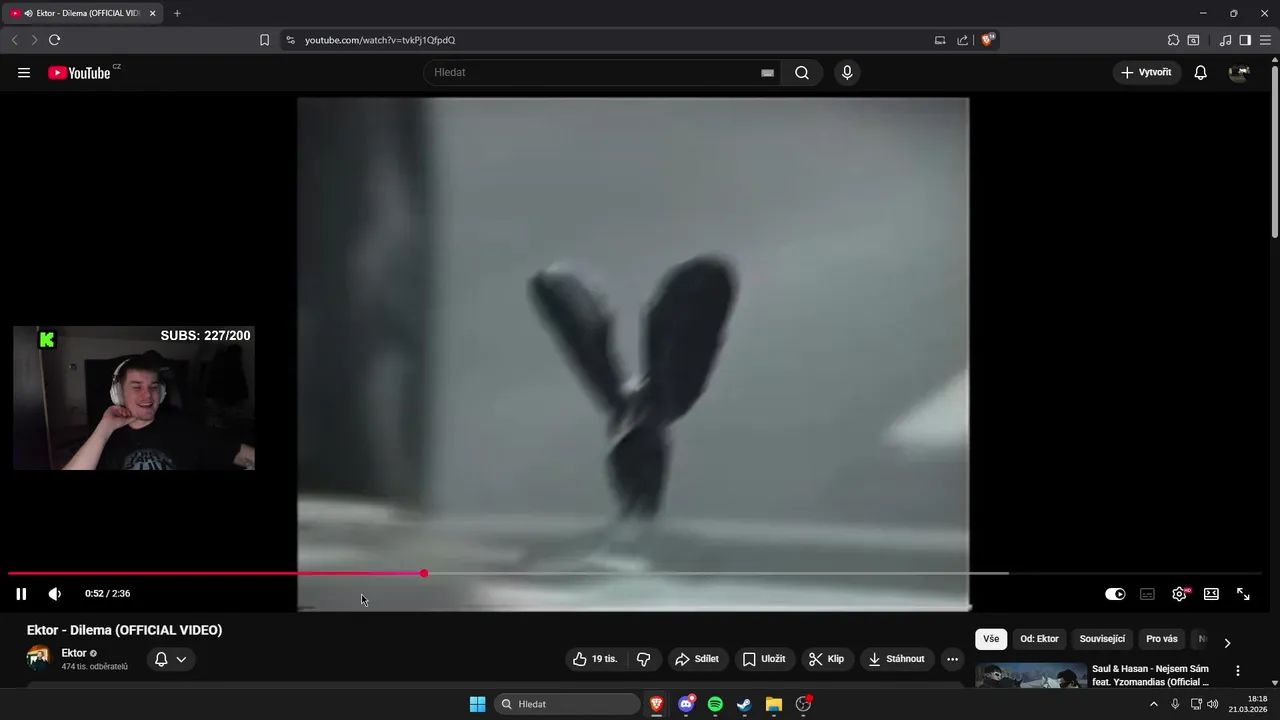
Task: Open Brave Shields lion icon
Action: click(988, 40)
